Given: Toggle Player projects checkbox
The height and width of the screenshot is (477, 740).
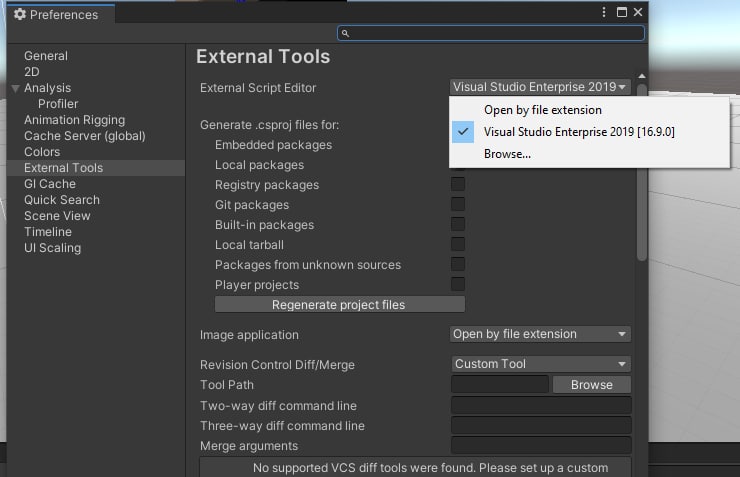Looking at the screenshot, I should (458, 285).
